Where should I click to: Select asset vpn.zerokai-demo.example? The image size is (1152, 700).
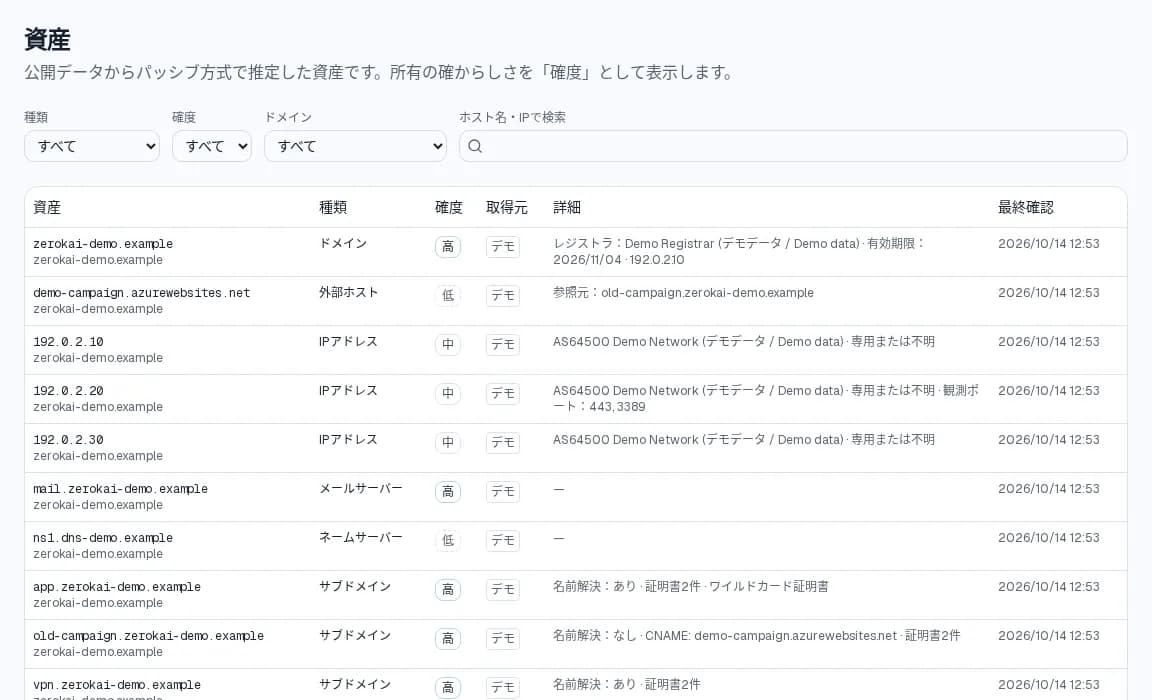point(117,685)
